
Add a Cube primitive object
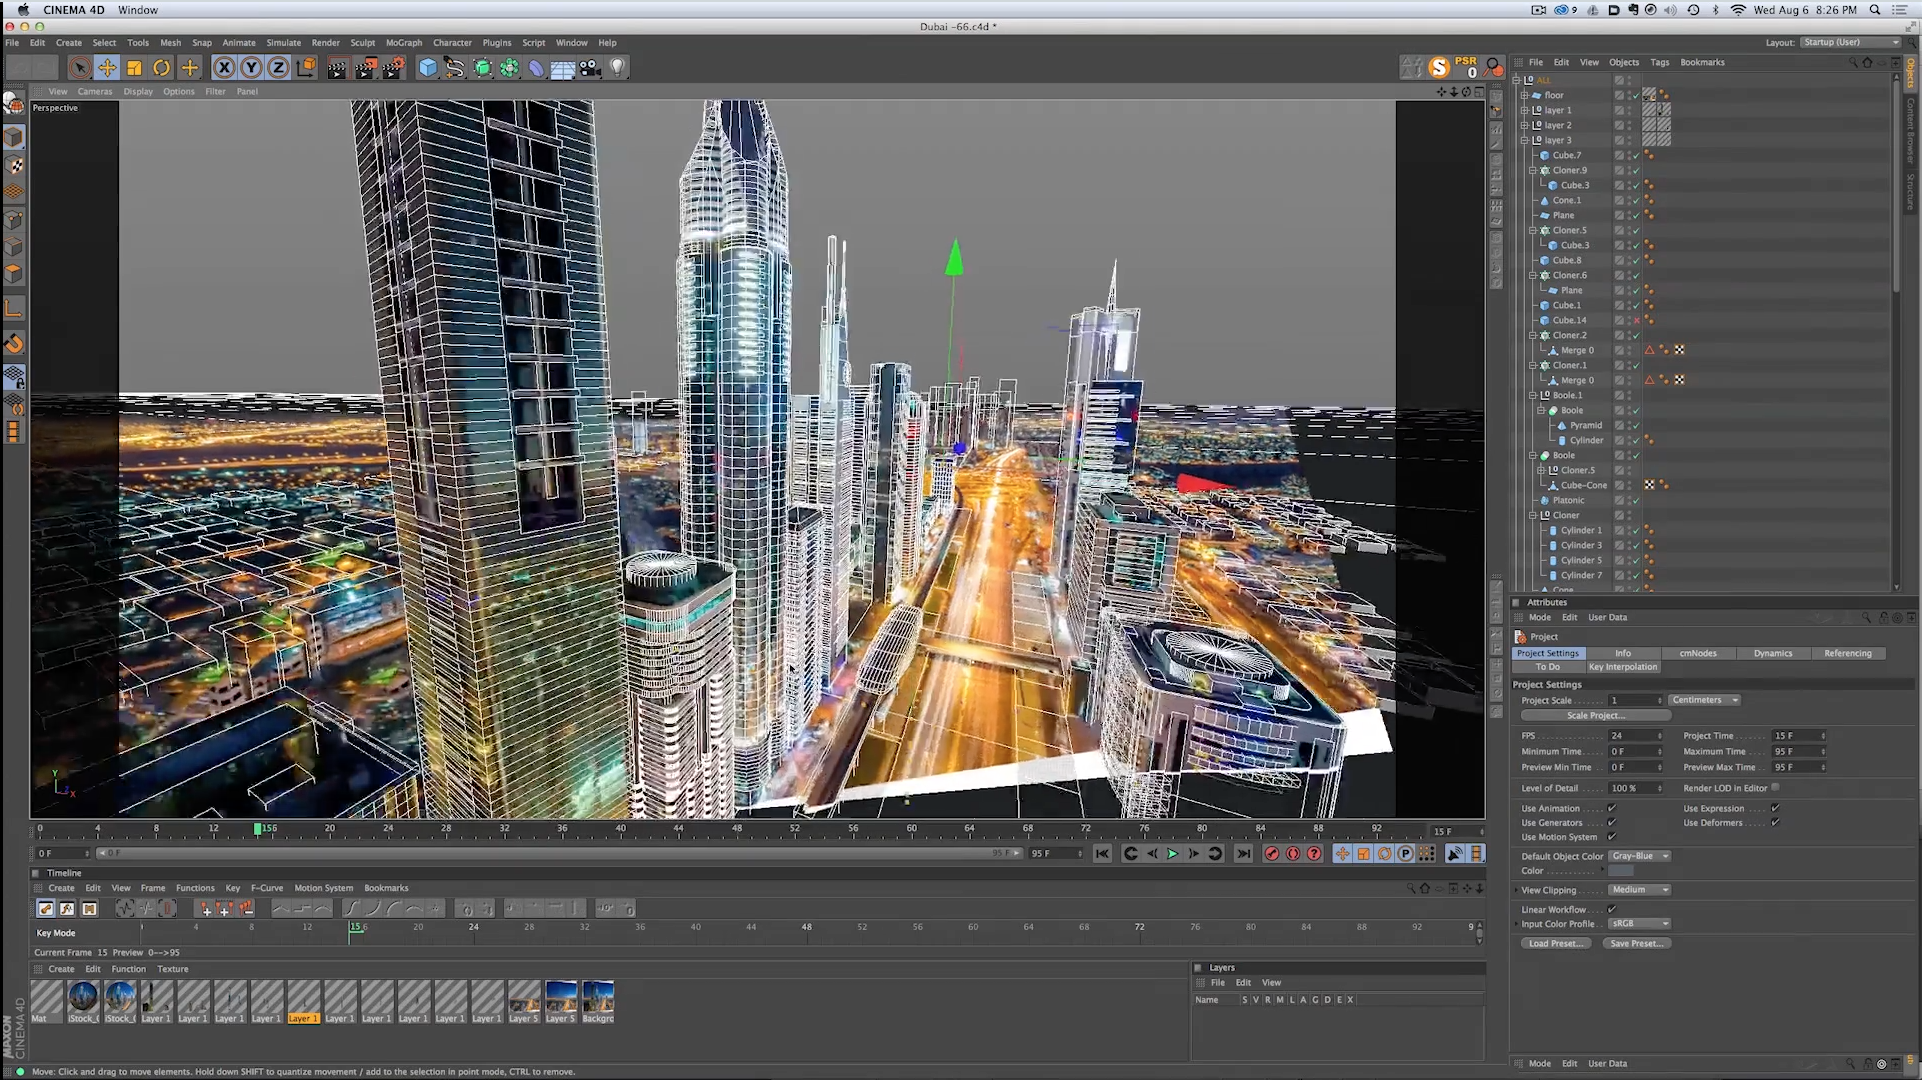pyautogui.click(x=428, y=68)
